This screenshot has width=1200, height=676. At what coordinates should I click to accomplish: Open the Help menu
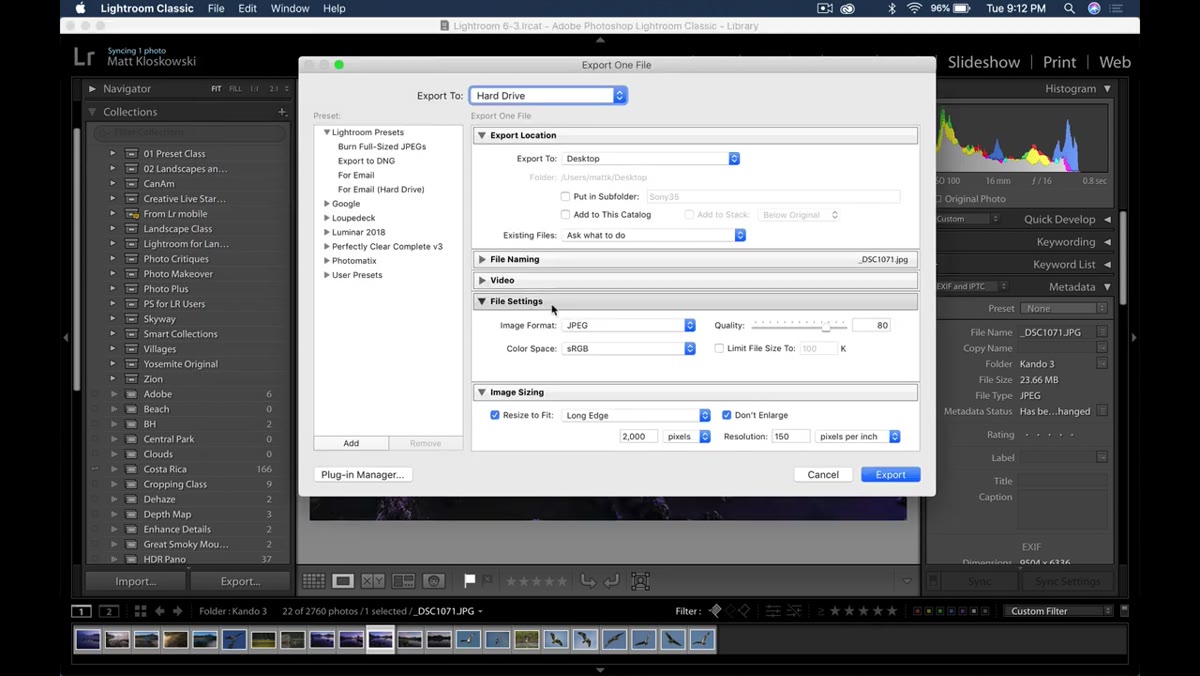tap(334, 8)
